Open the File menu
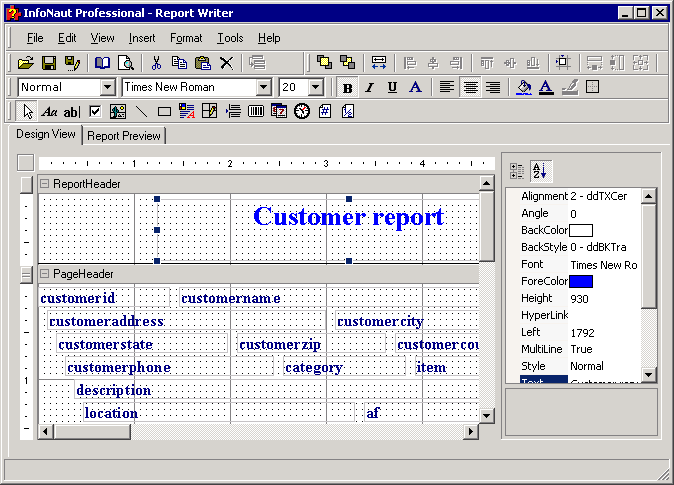Screen dimensions: 674x485 35,38
